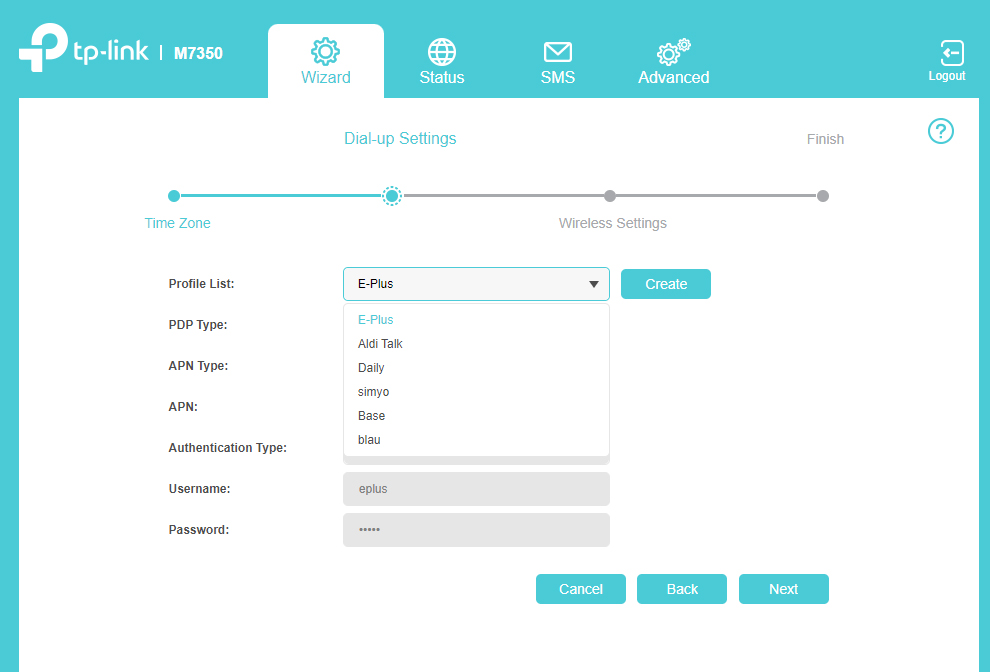Click the Finish step label
The image size is (990, 672).
(825, 139)
